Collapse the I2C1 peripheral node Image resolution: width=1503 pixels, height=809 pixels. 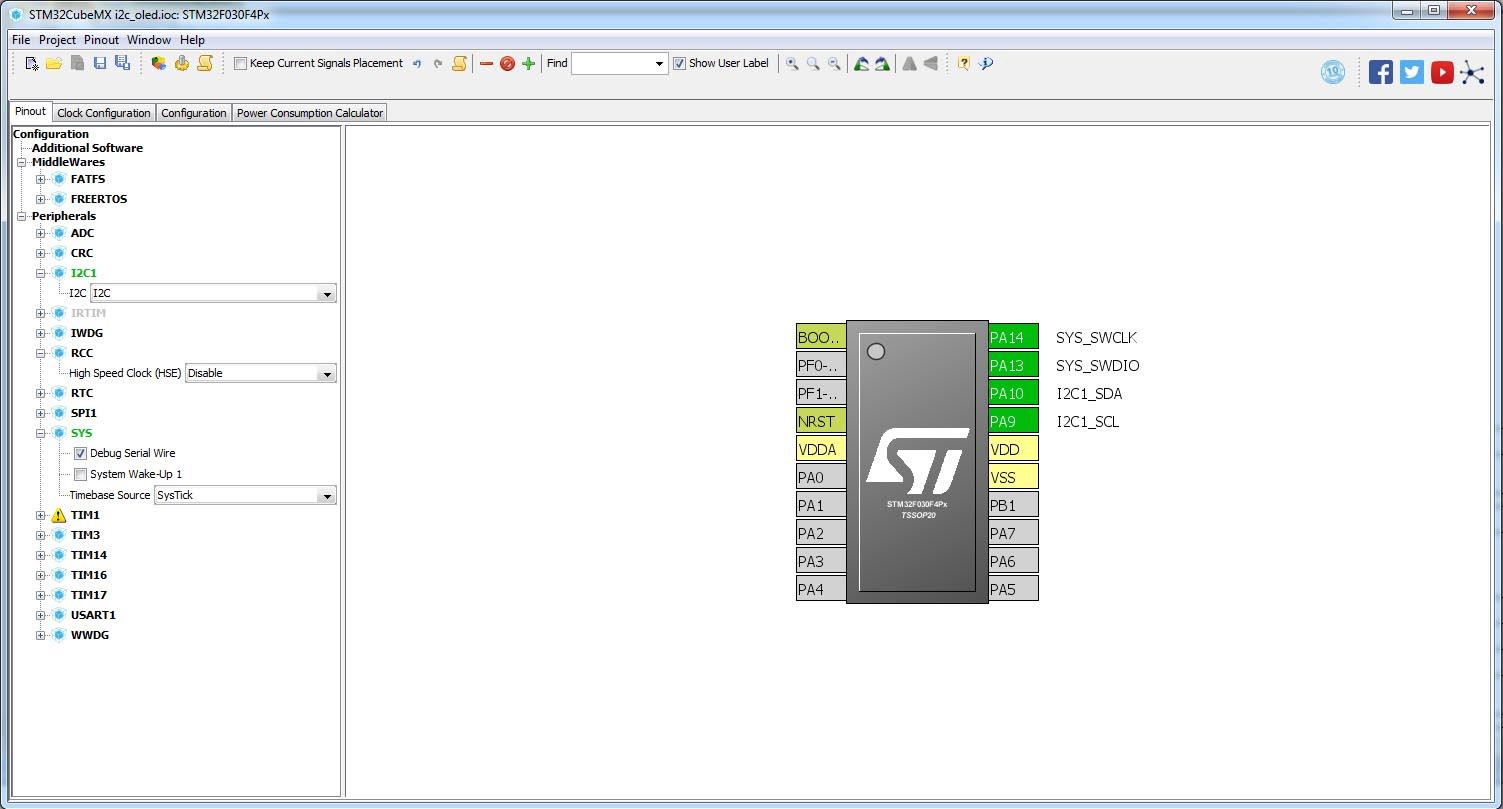[41, 273]
